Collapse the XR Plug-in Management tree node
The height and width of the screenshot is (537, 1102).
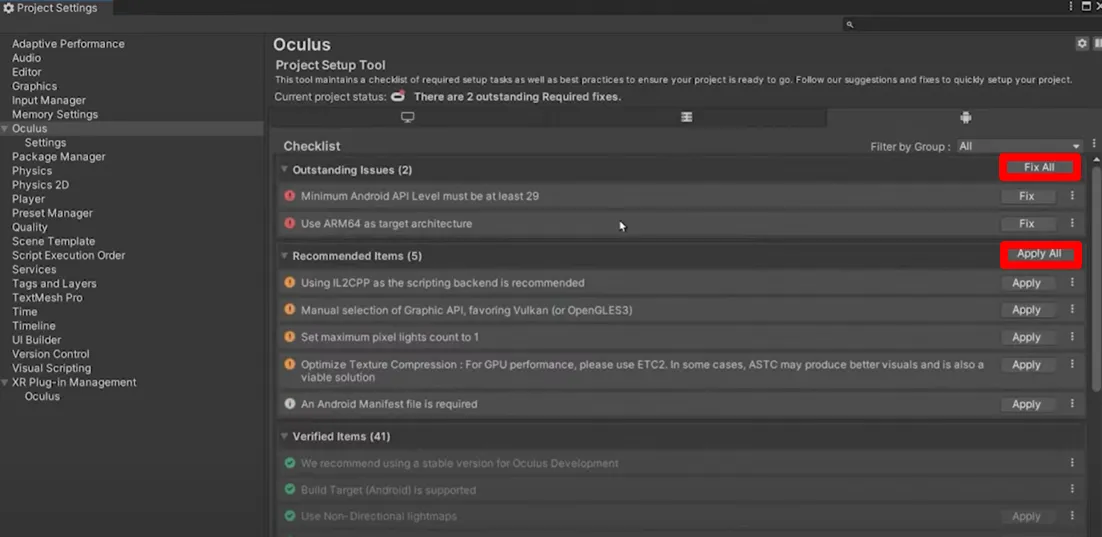click(x=5, y=382)
